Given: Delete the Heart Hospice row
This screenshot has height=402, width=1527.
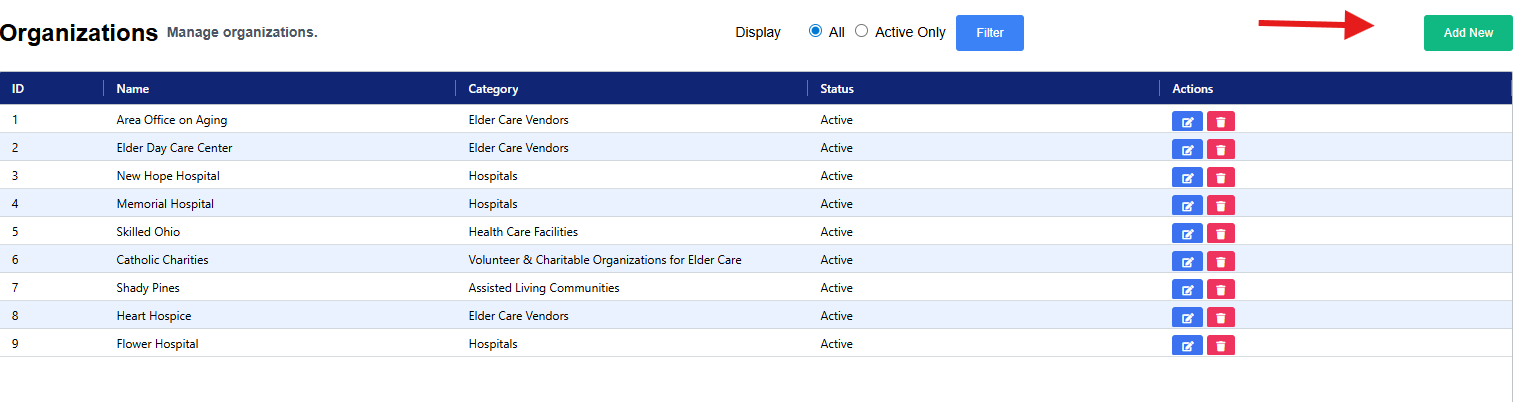Looking at the screenshot, I should point(1220,318).
